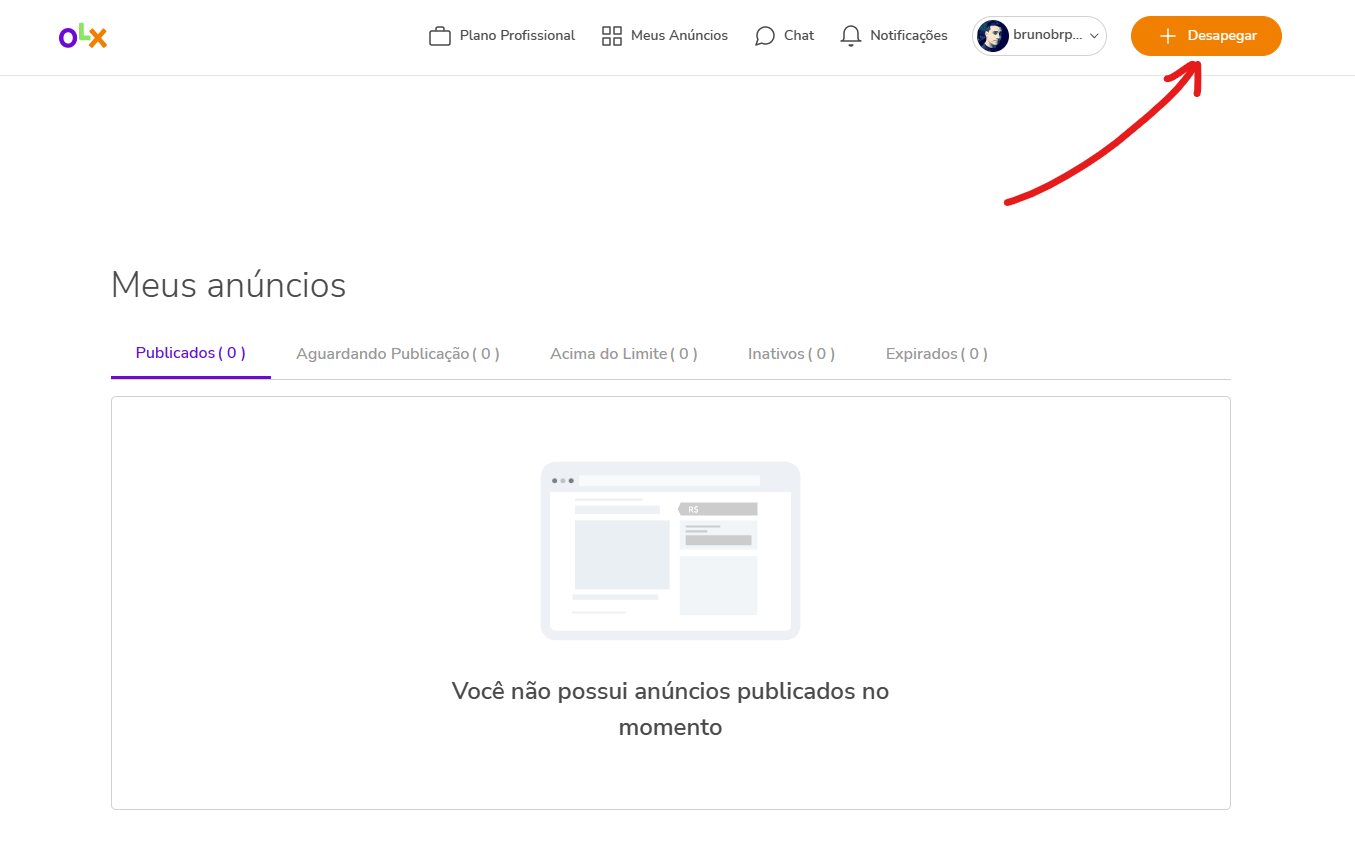Expand the brunobrp account dropdown chevron
The image size is (1355, 865).
1094,36
